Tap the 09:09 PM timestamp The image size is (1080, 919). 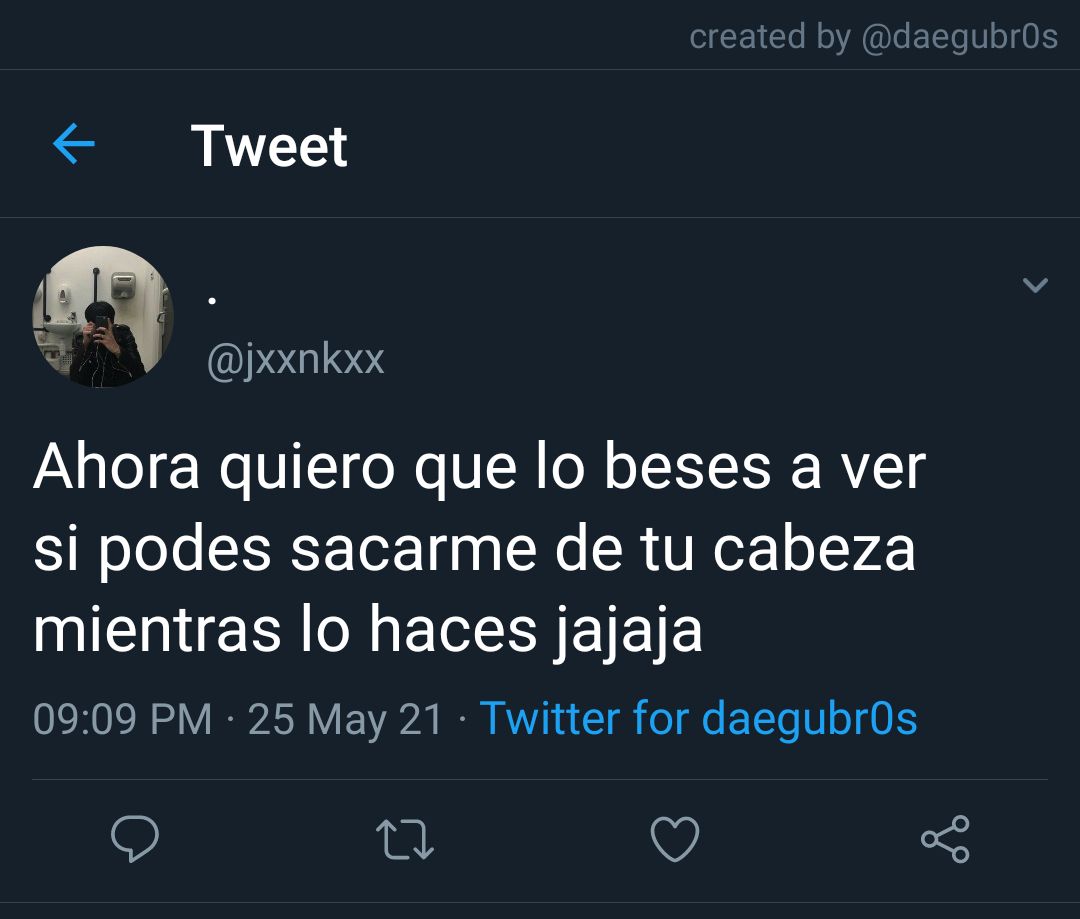coord(123,719)
